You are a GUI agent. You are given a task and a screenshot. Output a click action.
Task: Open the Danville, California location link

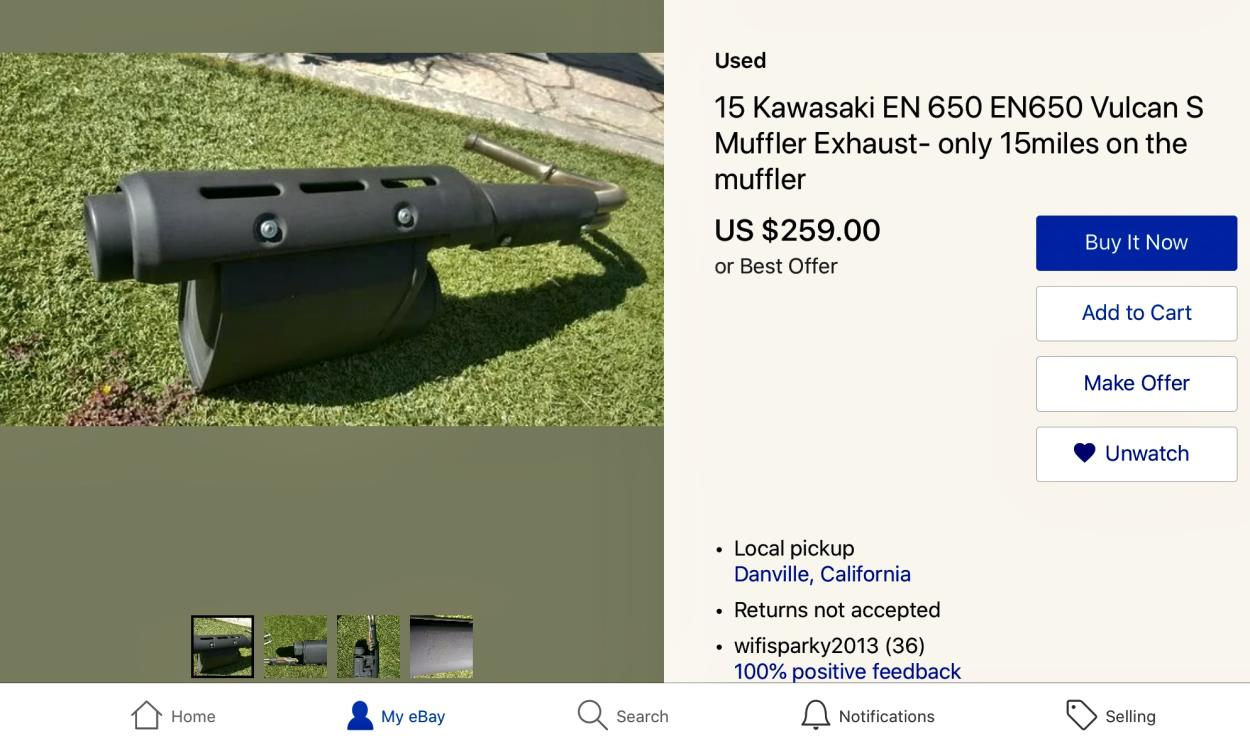pyautogui.click(x=822, y=574)
